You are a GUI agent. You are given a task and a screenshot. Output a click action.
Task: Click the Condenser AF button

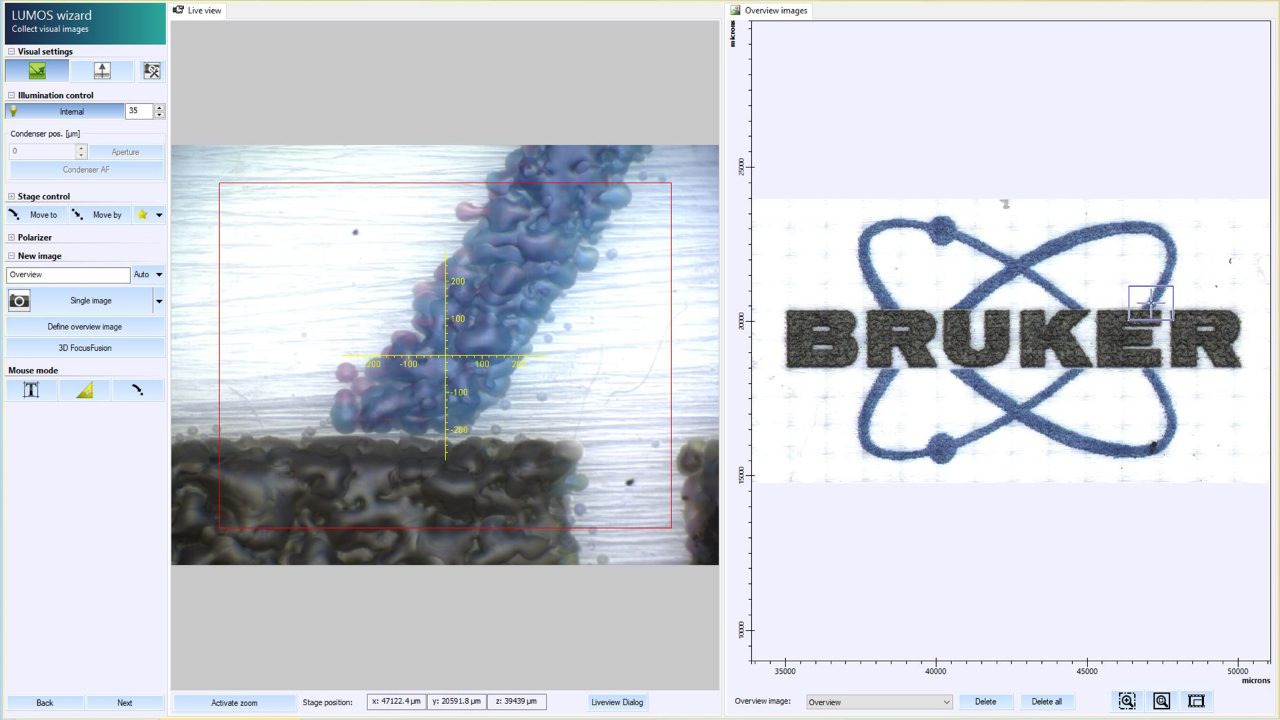86,170
